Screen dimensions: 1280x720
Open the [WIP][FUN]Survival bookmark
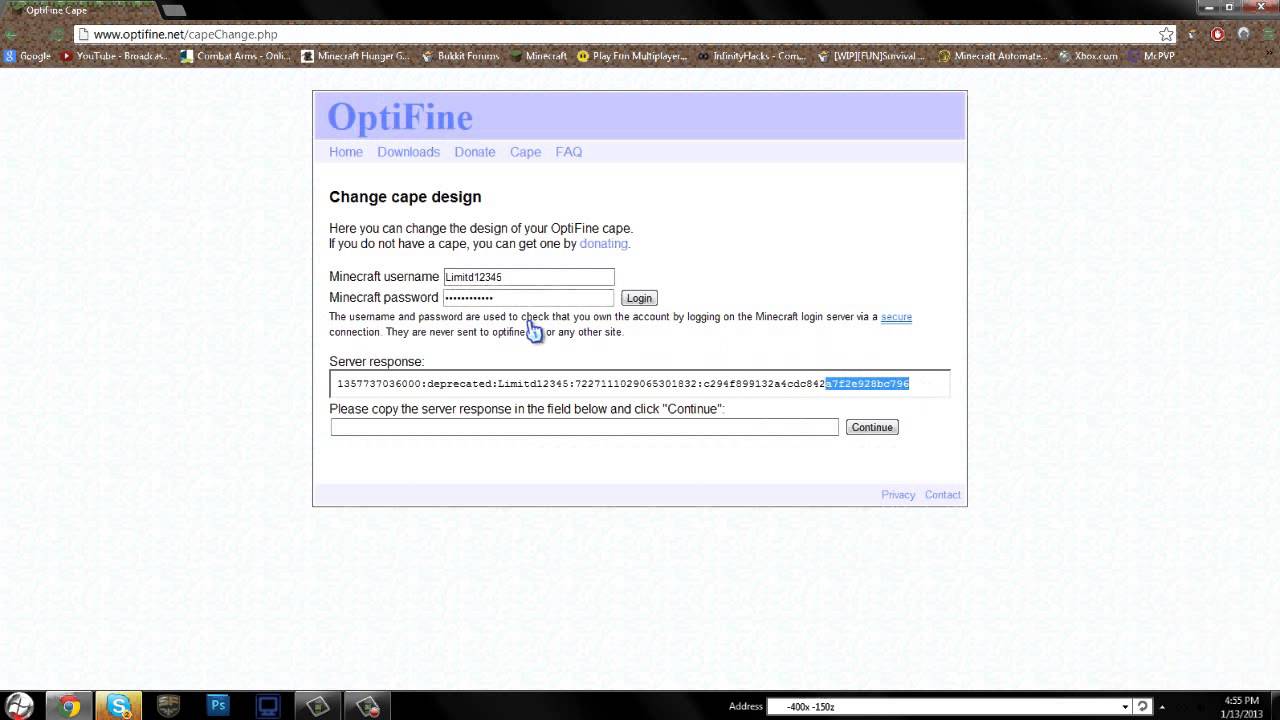(x=872, y=56)
